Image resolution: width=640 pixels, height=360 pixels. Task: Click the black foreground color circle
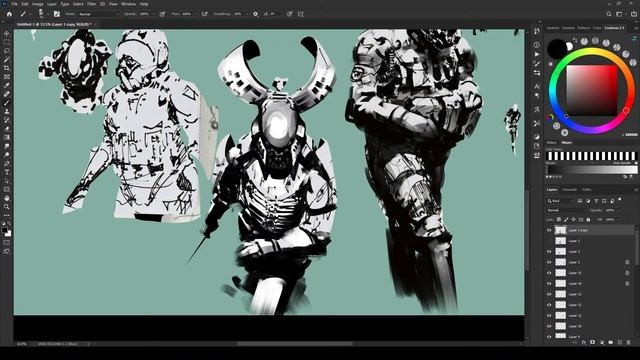click(557, 49)
